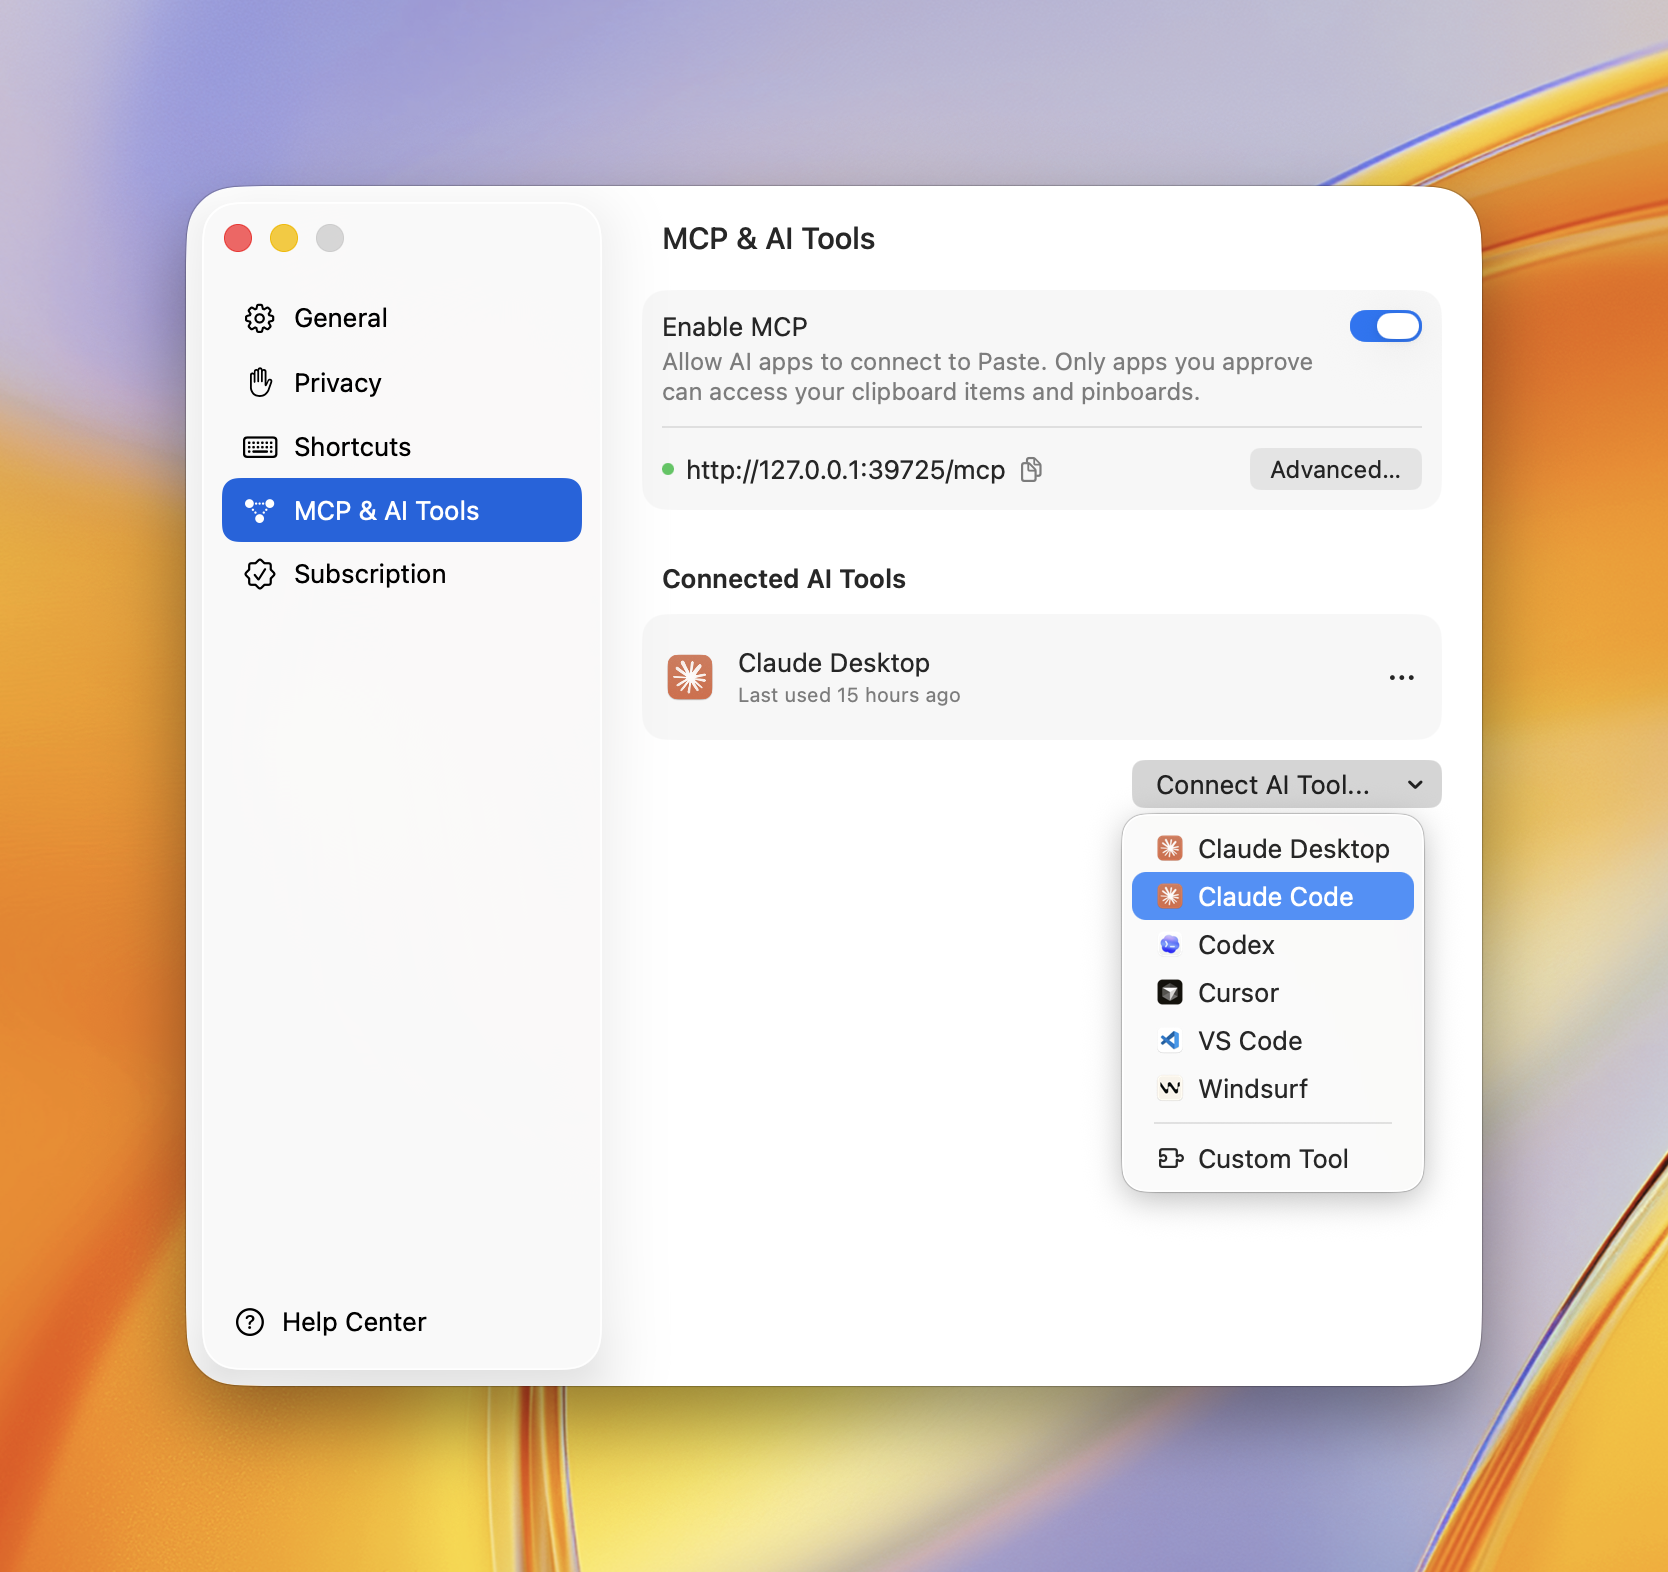Click the 'Enable MCP' label
Screen dimensions: 1668x1572
pos(735,327)
